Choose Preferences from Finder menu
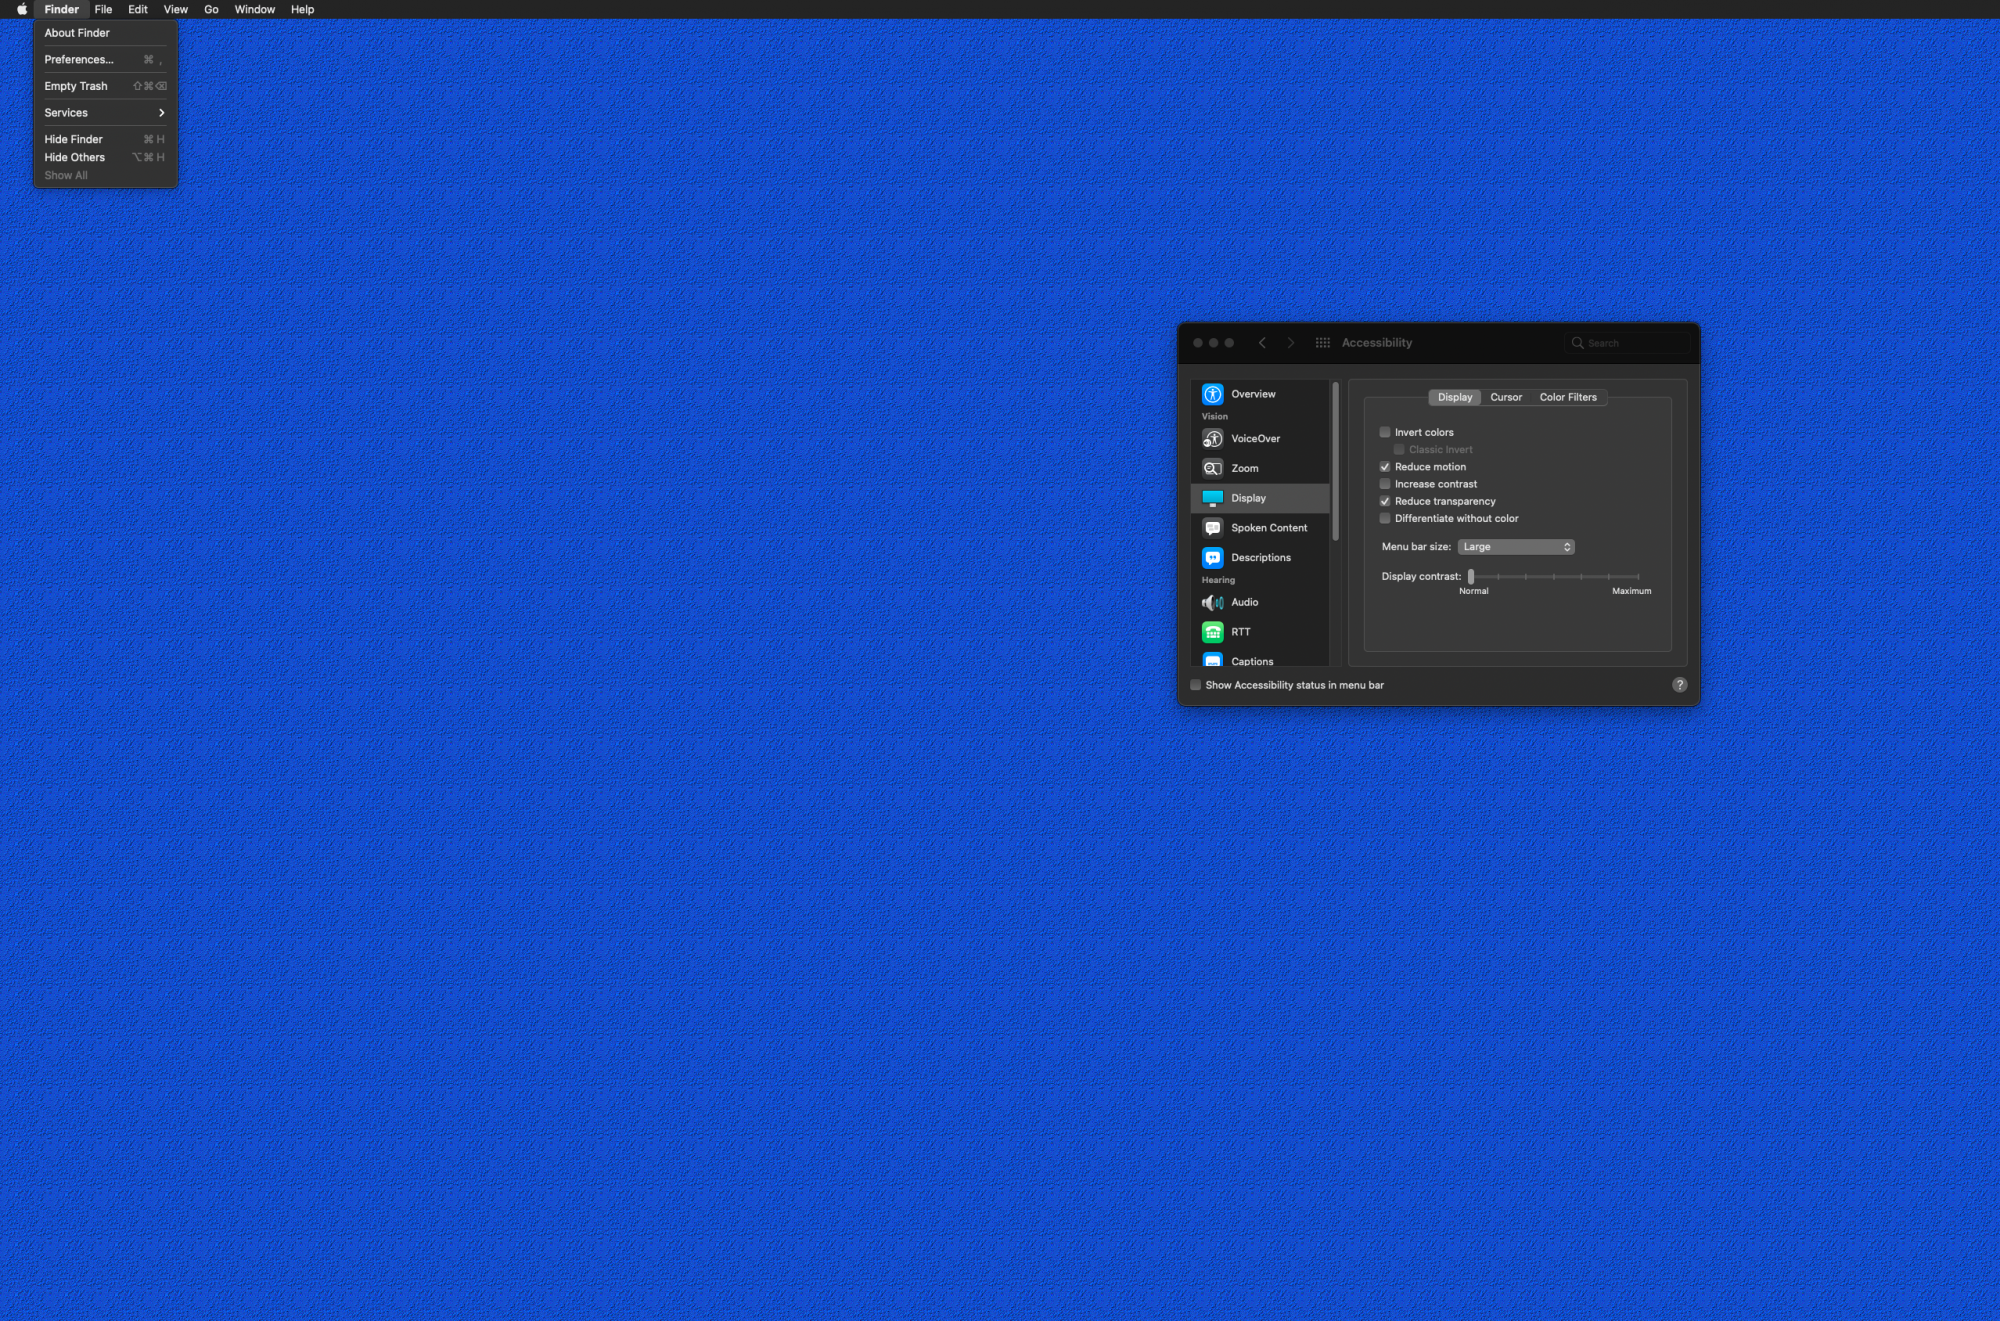The image size is (2000, 1321). tap(79, 59)
